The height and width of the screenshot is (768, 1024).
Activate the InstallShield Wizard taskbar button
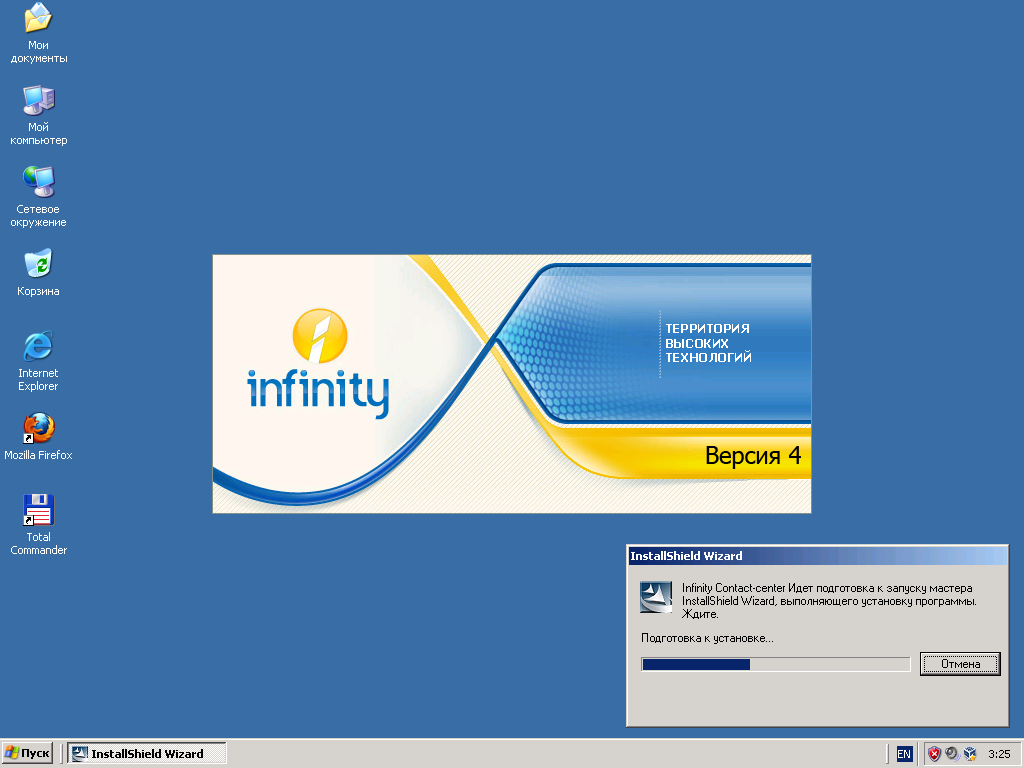click(147, 753)
